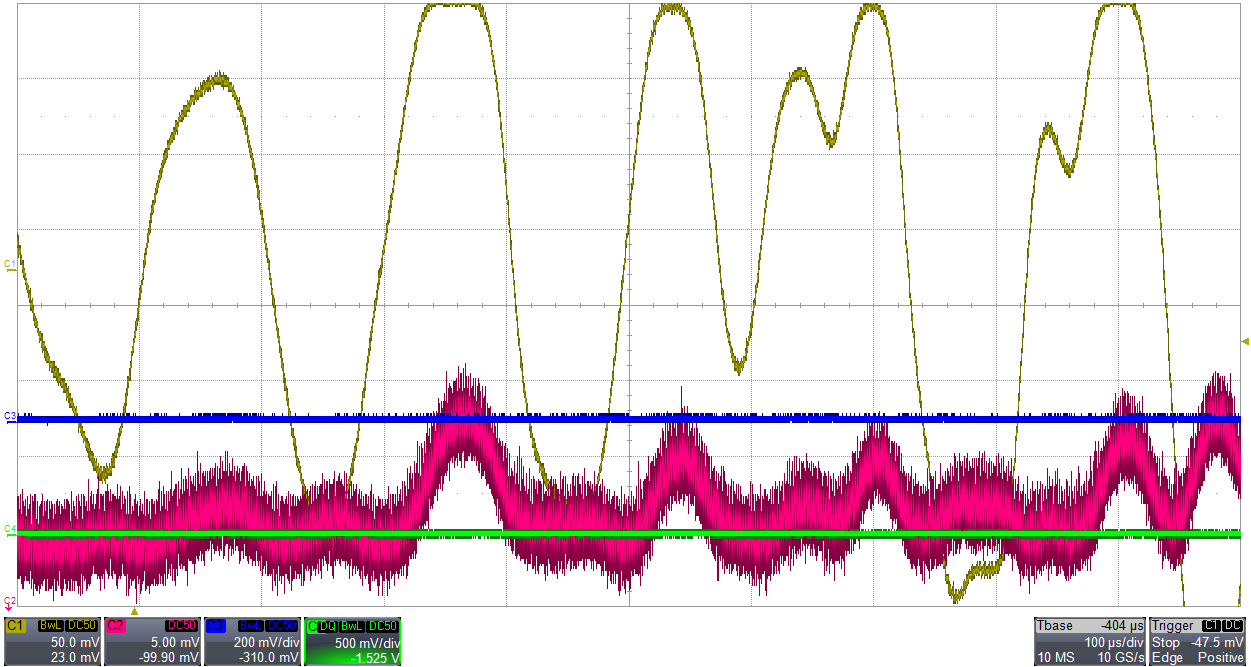1251x667 pixels.
Task: Click the C1 scale value 50.0 mV
Action: click(75, 642)
